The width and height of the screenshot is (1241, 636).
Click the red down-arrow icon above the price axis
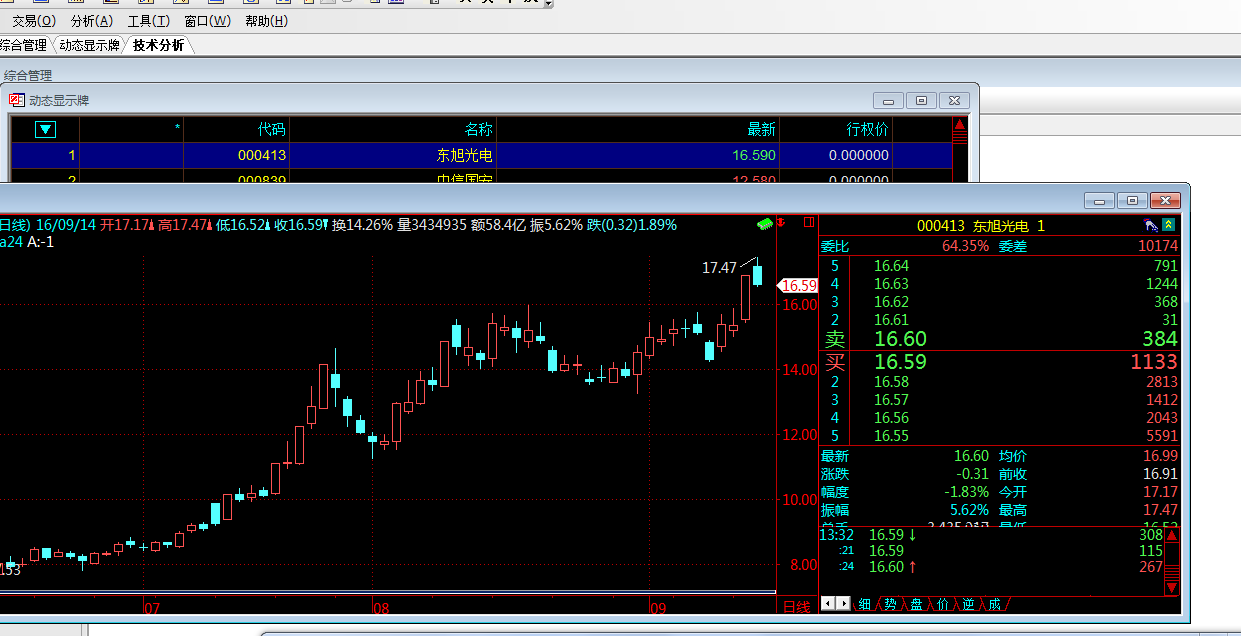[x=783, y=223]
